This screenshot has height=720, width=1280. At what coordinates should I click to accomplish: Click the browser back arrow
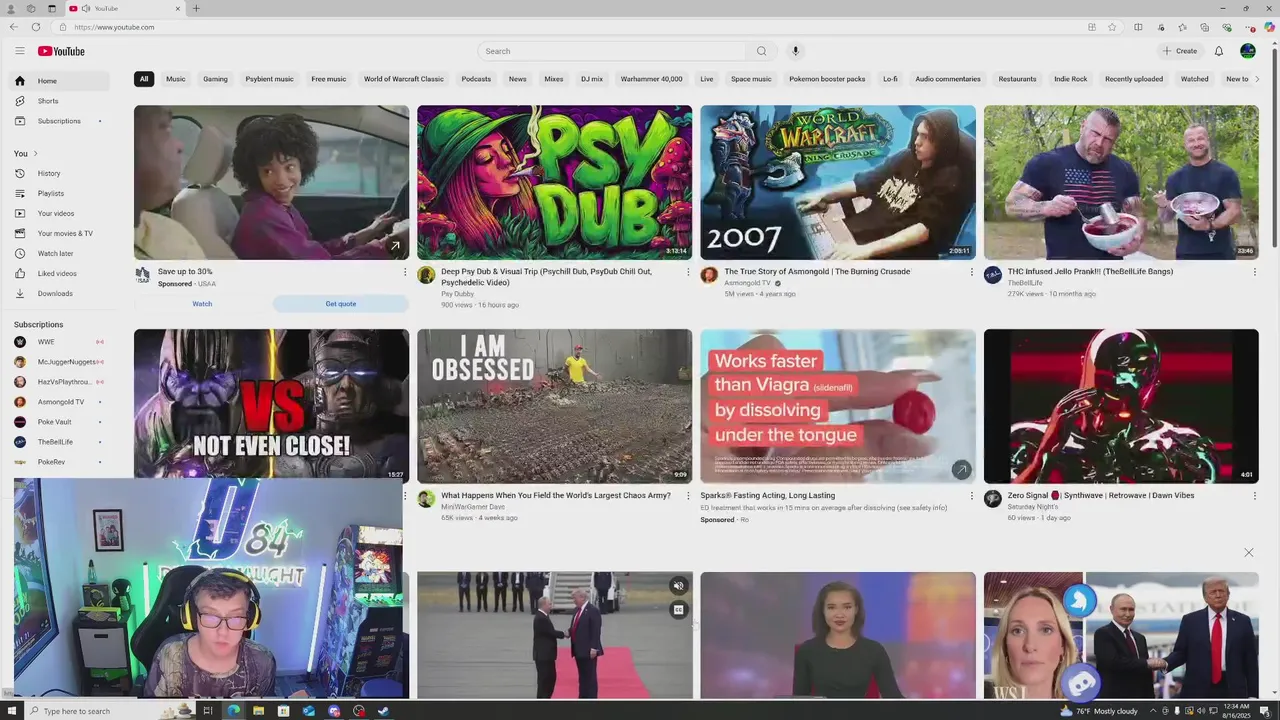click(14, 27)
